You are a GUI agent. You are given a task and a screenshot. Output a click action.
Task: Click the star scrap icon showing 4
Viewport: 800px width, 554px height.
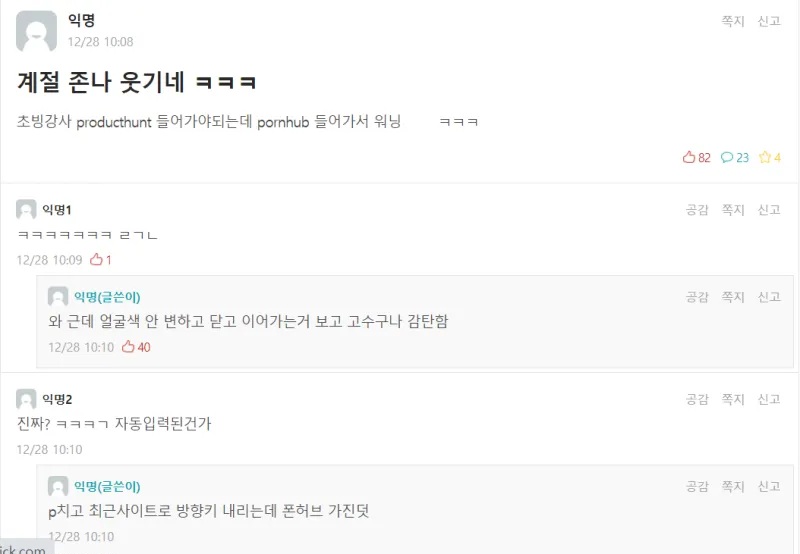pyautogui.click(x=765, y=157)
